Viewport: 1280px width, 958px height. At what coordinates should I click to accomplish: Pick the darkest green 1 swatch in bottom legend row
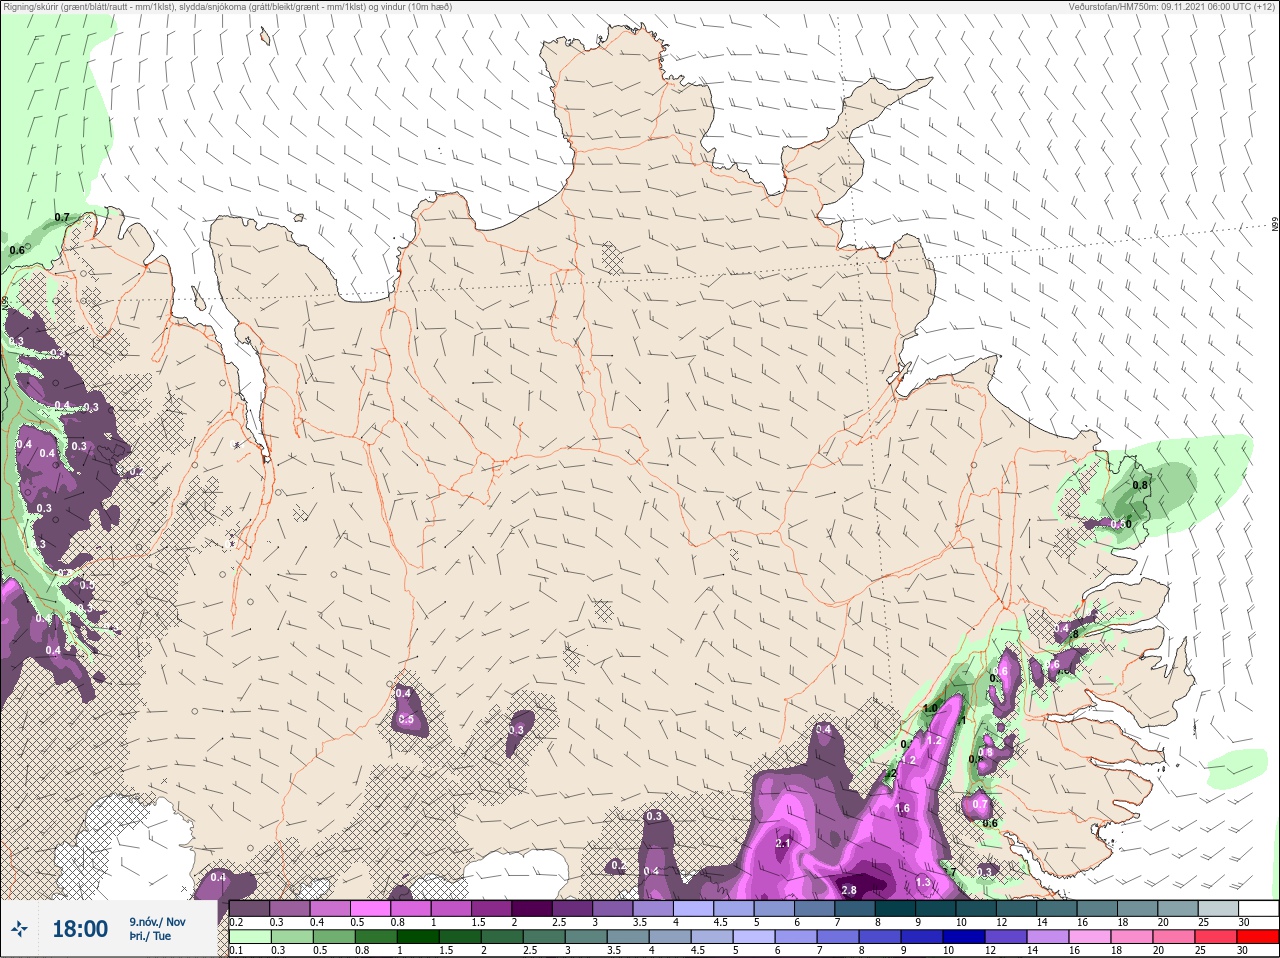point(418,936)
